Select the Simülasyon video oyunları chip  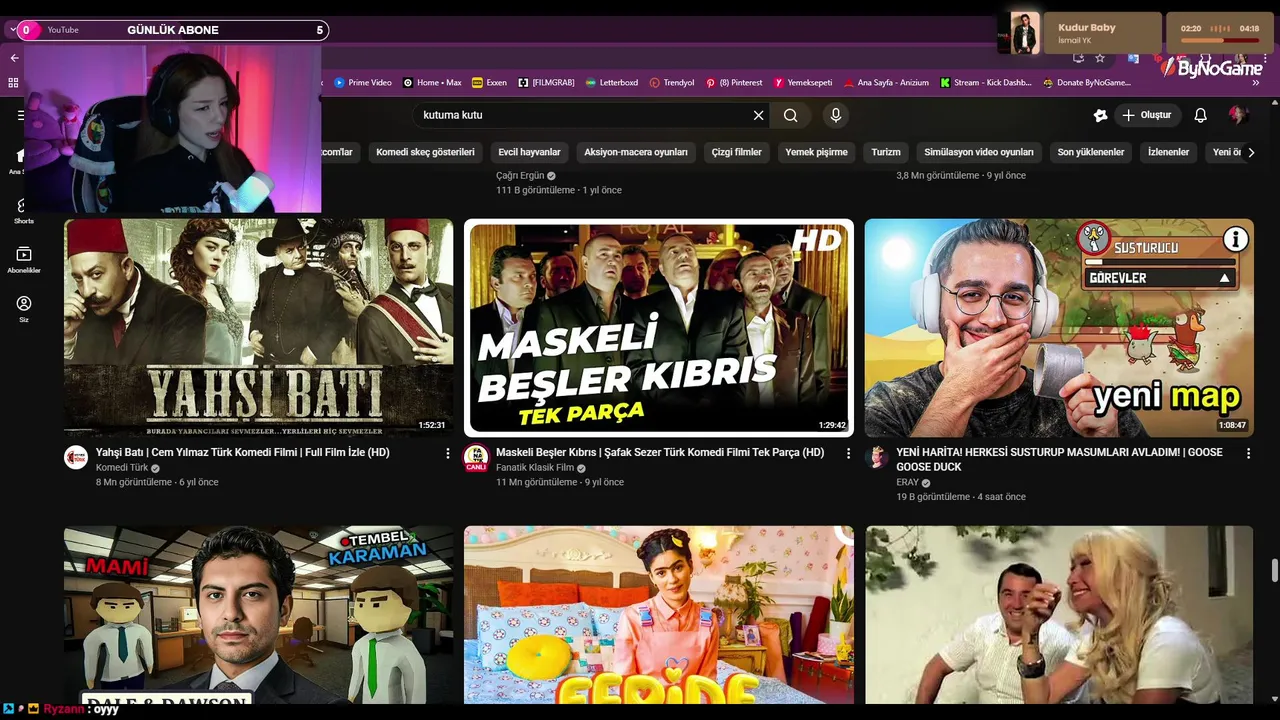click(979, 152)
